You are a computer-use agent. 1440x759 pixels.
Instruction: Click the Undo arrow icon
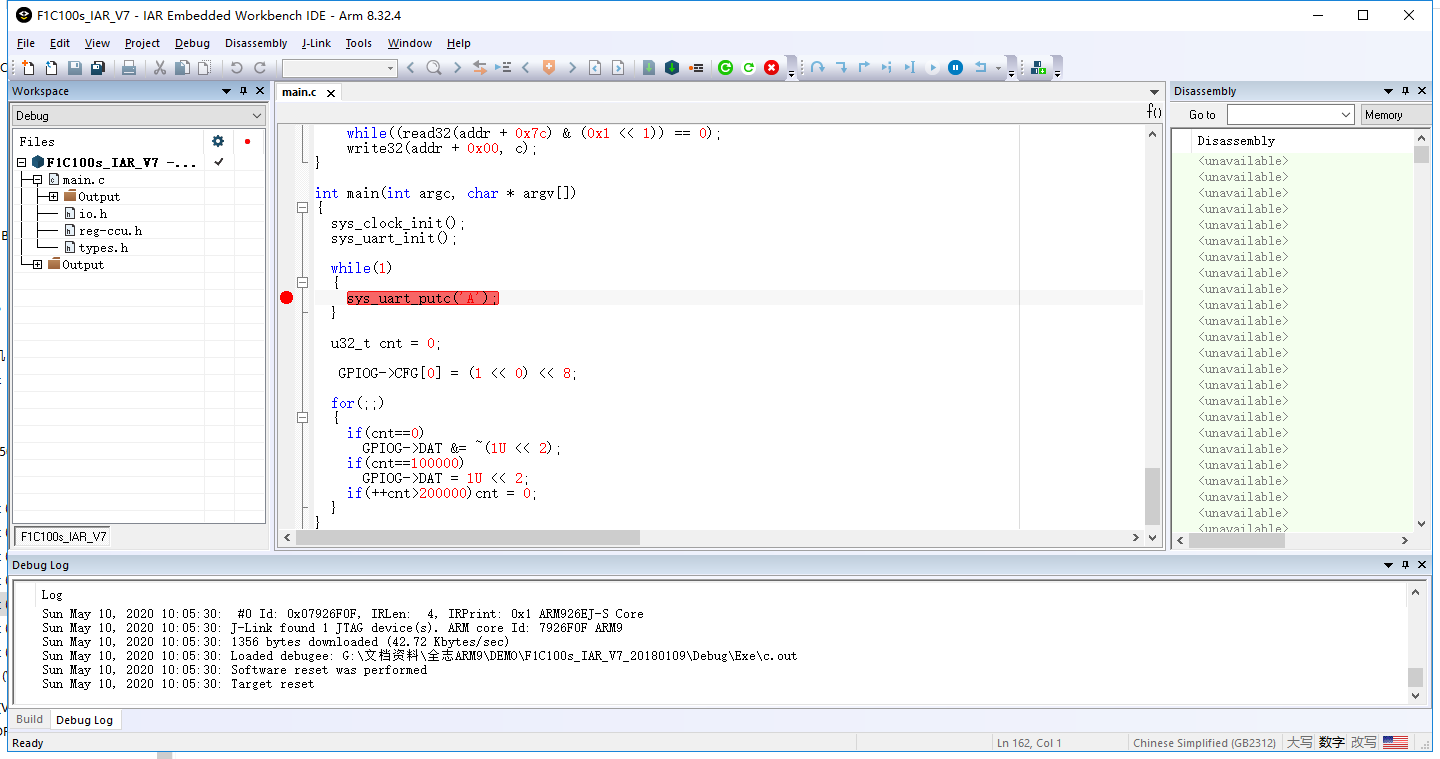point(237,68)
